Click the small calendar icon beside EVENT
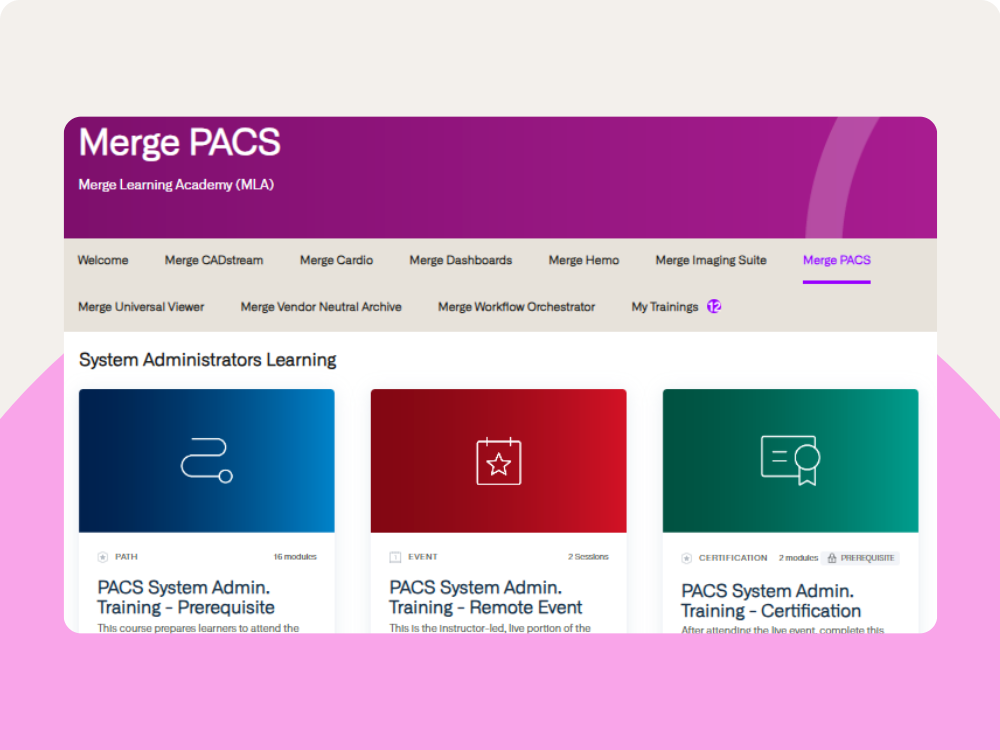The height and width of the screenshot is (750, 1000). (x=395, y=557)
